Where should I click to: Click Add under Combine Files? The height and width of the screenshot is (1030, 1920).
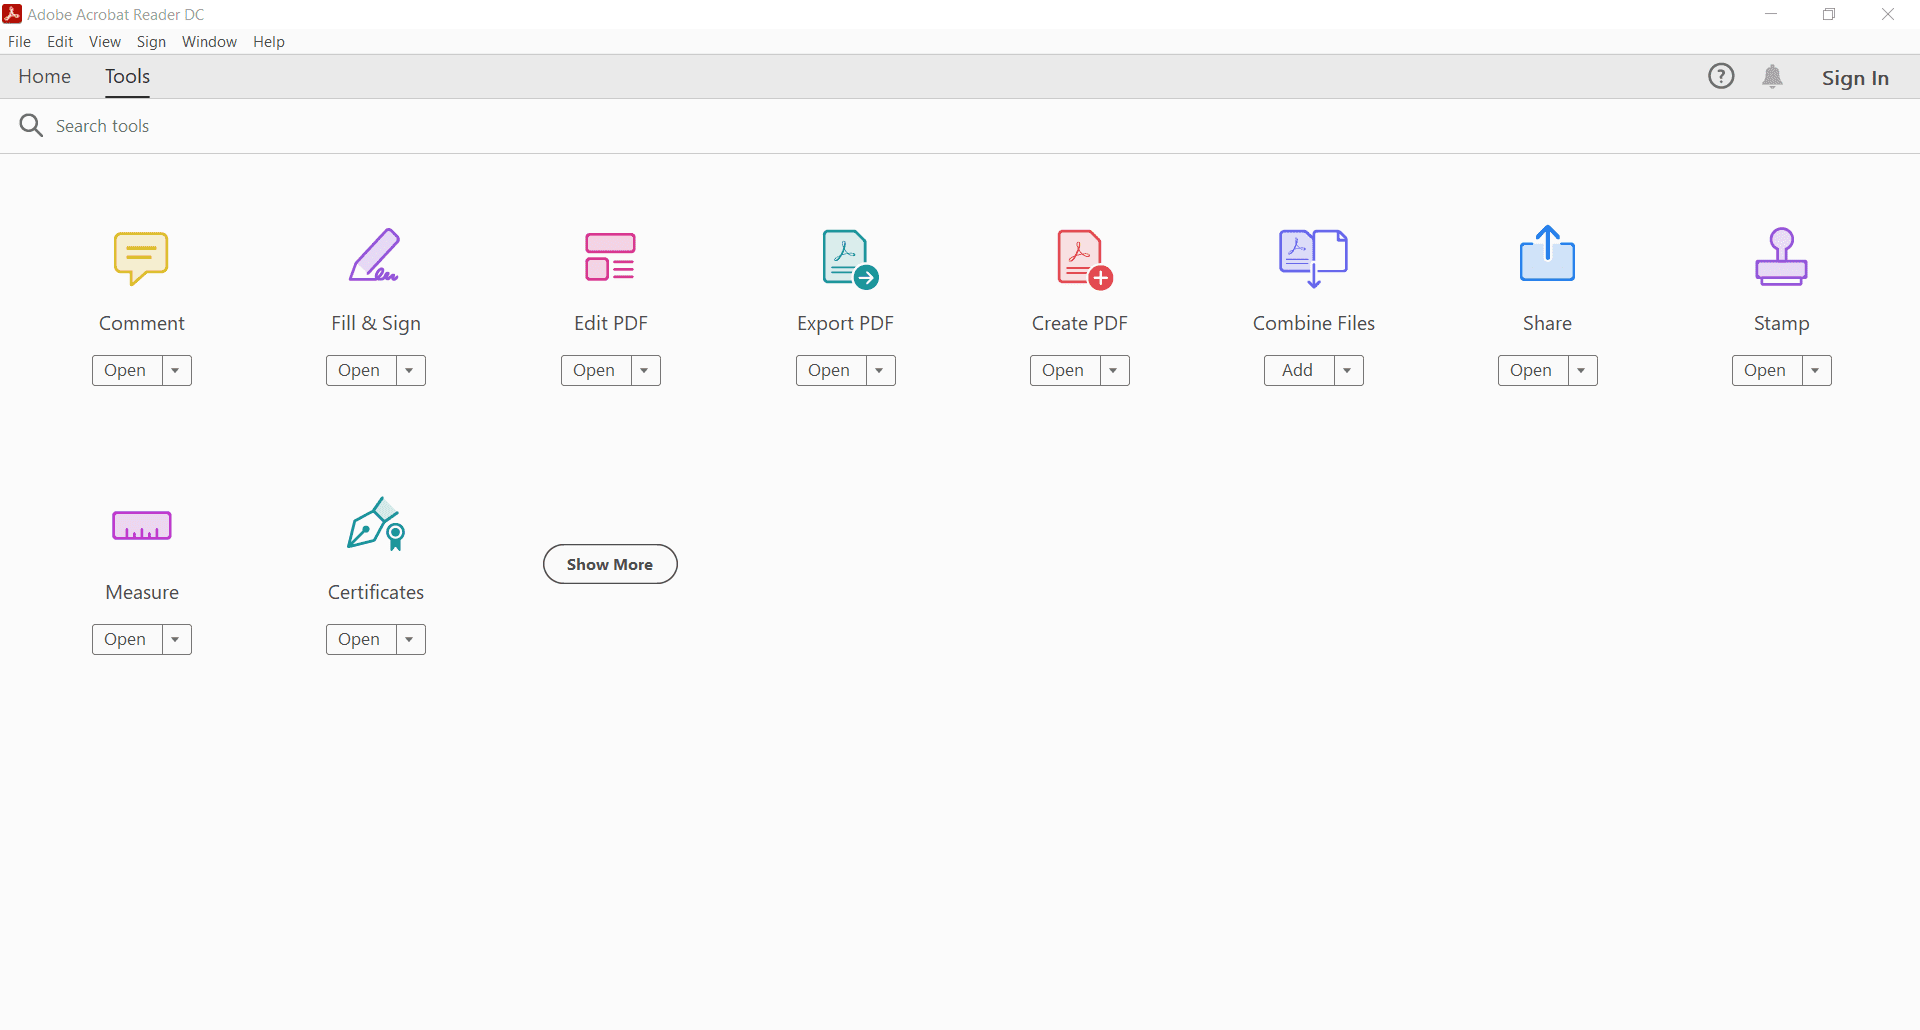[1299, 371]
